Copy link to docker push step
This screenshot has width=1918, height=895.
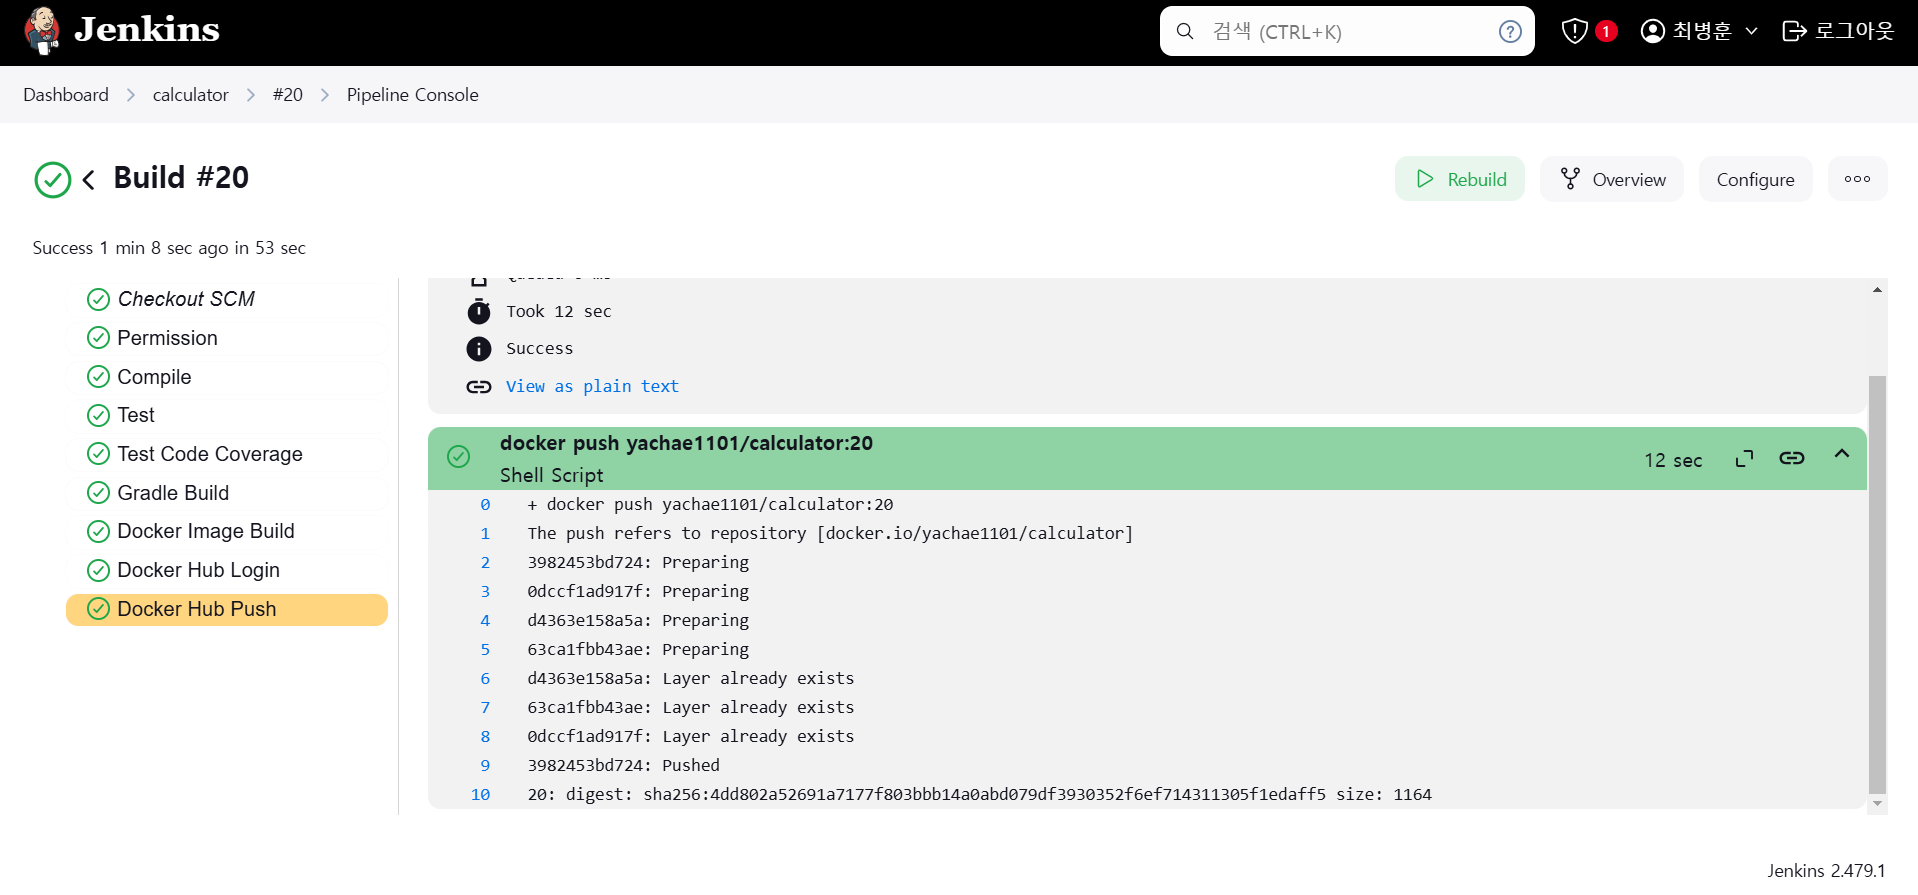click(x=1791, y=459)
